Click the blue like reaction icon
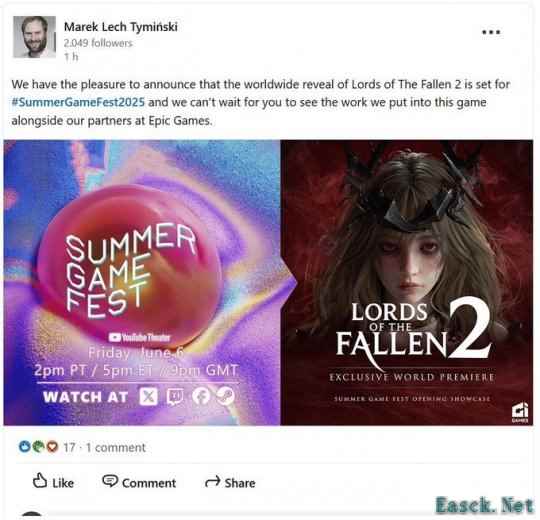 click(x=25, y=447)
